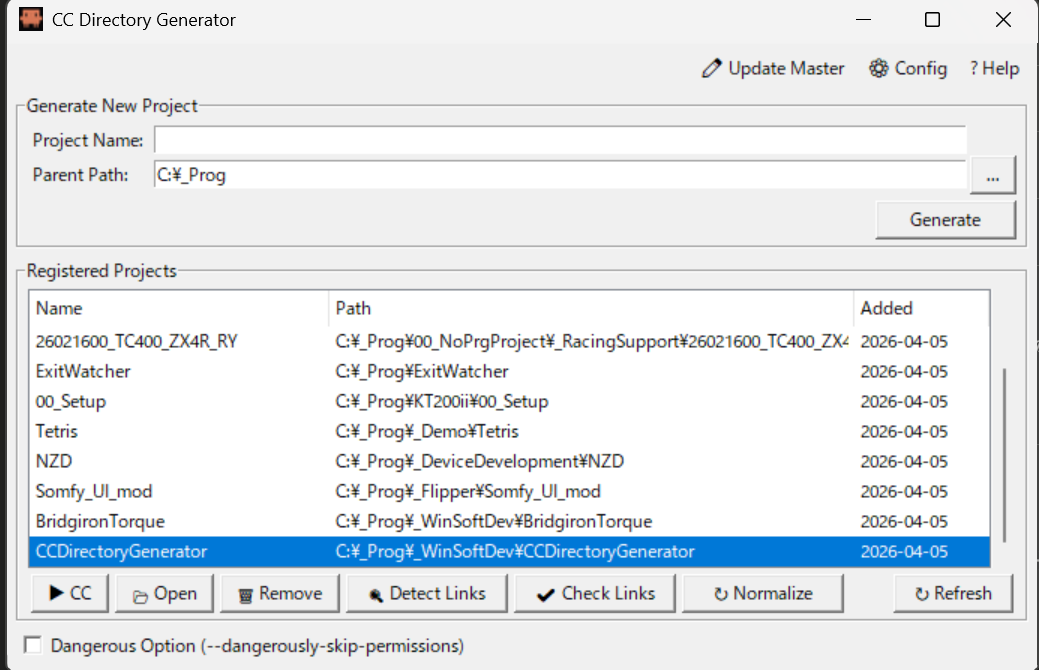Open the Help menu item
1039x670 pixels.
[994, 68]
